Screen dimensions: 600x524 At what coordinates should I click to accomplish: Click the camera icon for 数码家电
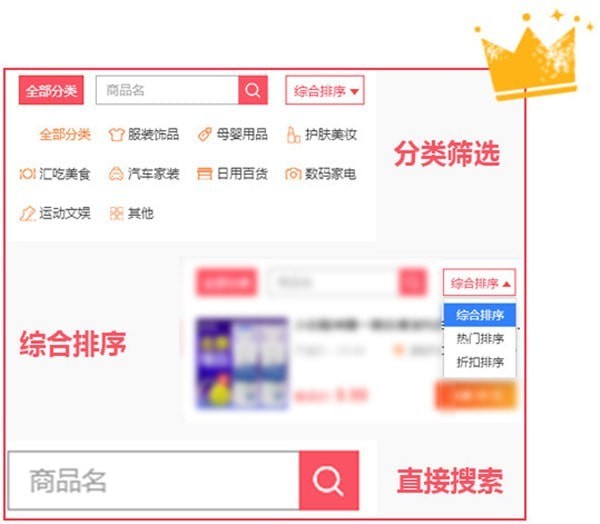pos(293,174)
